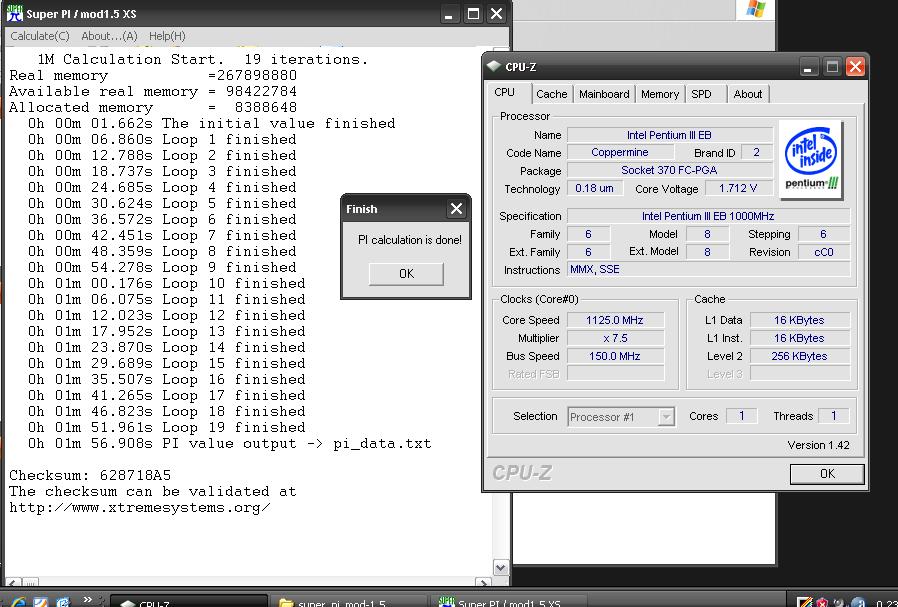Switch to the Cache tab in CPU-Z
This screenshot has height=607, width=898.
coord(552,94)
